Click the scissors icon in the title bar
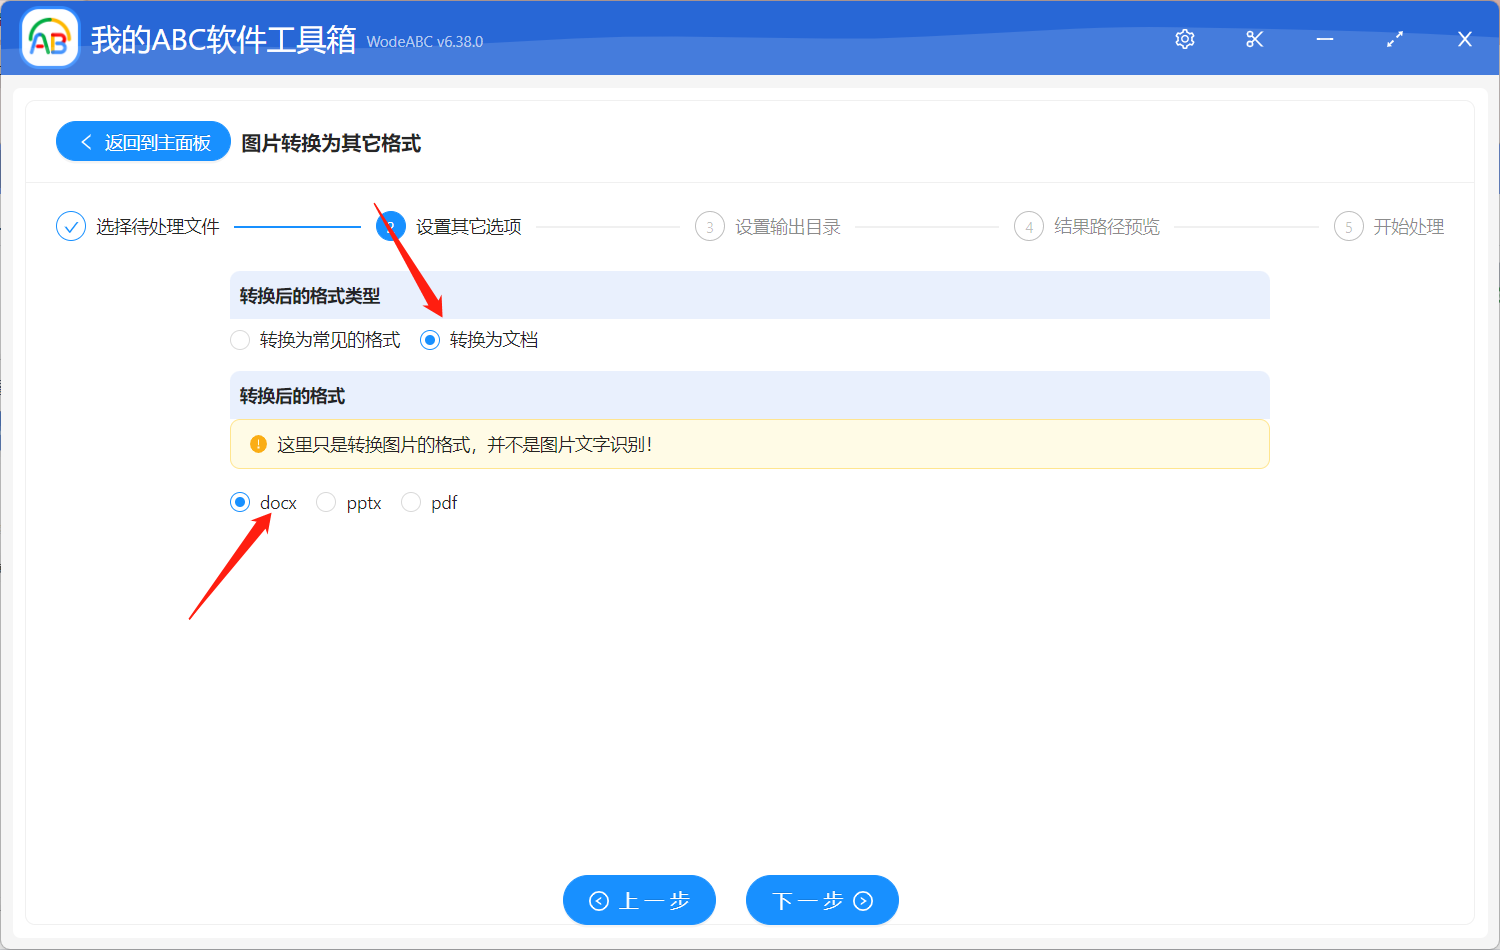The height and width of the screenshot is (950, 1500). click(x=1254, y=39)
